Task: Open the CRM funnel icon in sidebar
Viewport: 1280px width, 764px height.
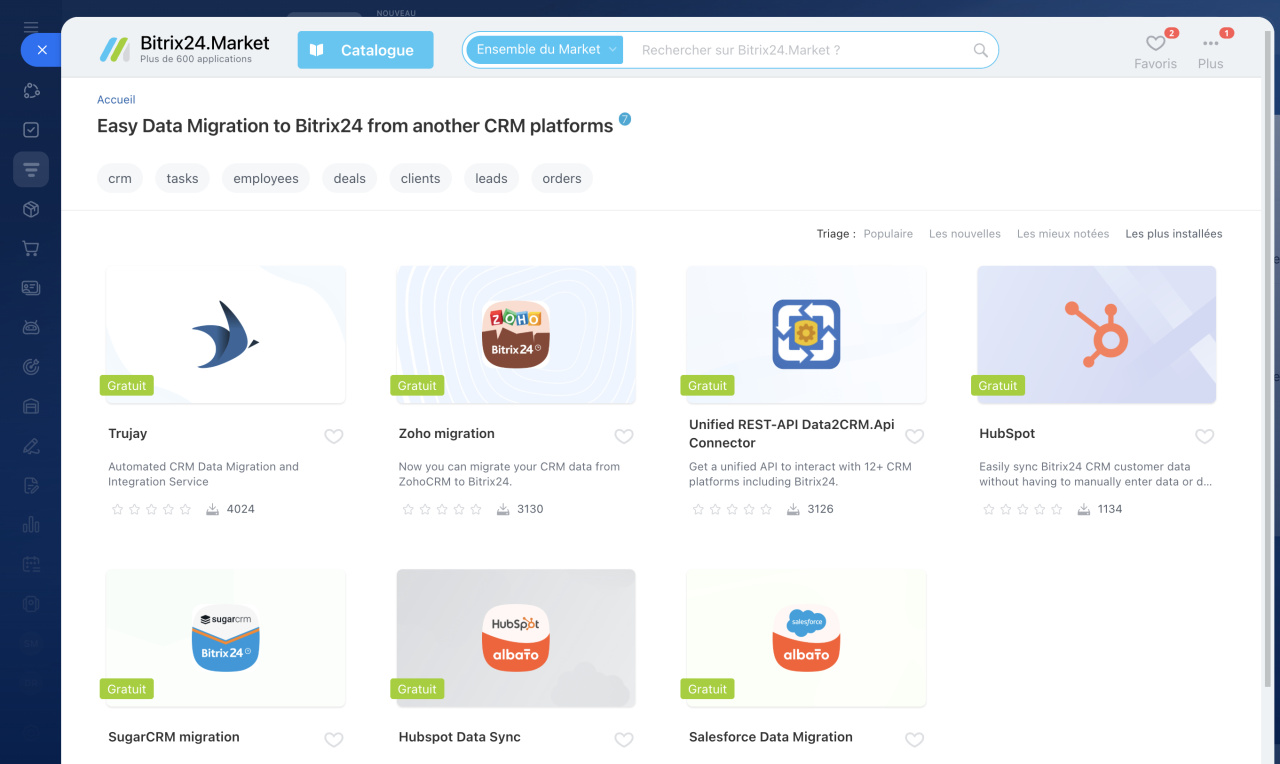Action: pos(31,170)
